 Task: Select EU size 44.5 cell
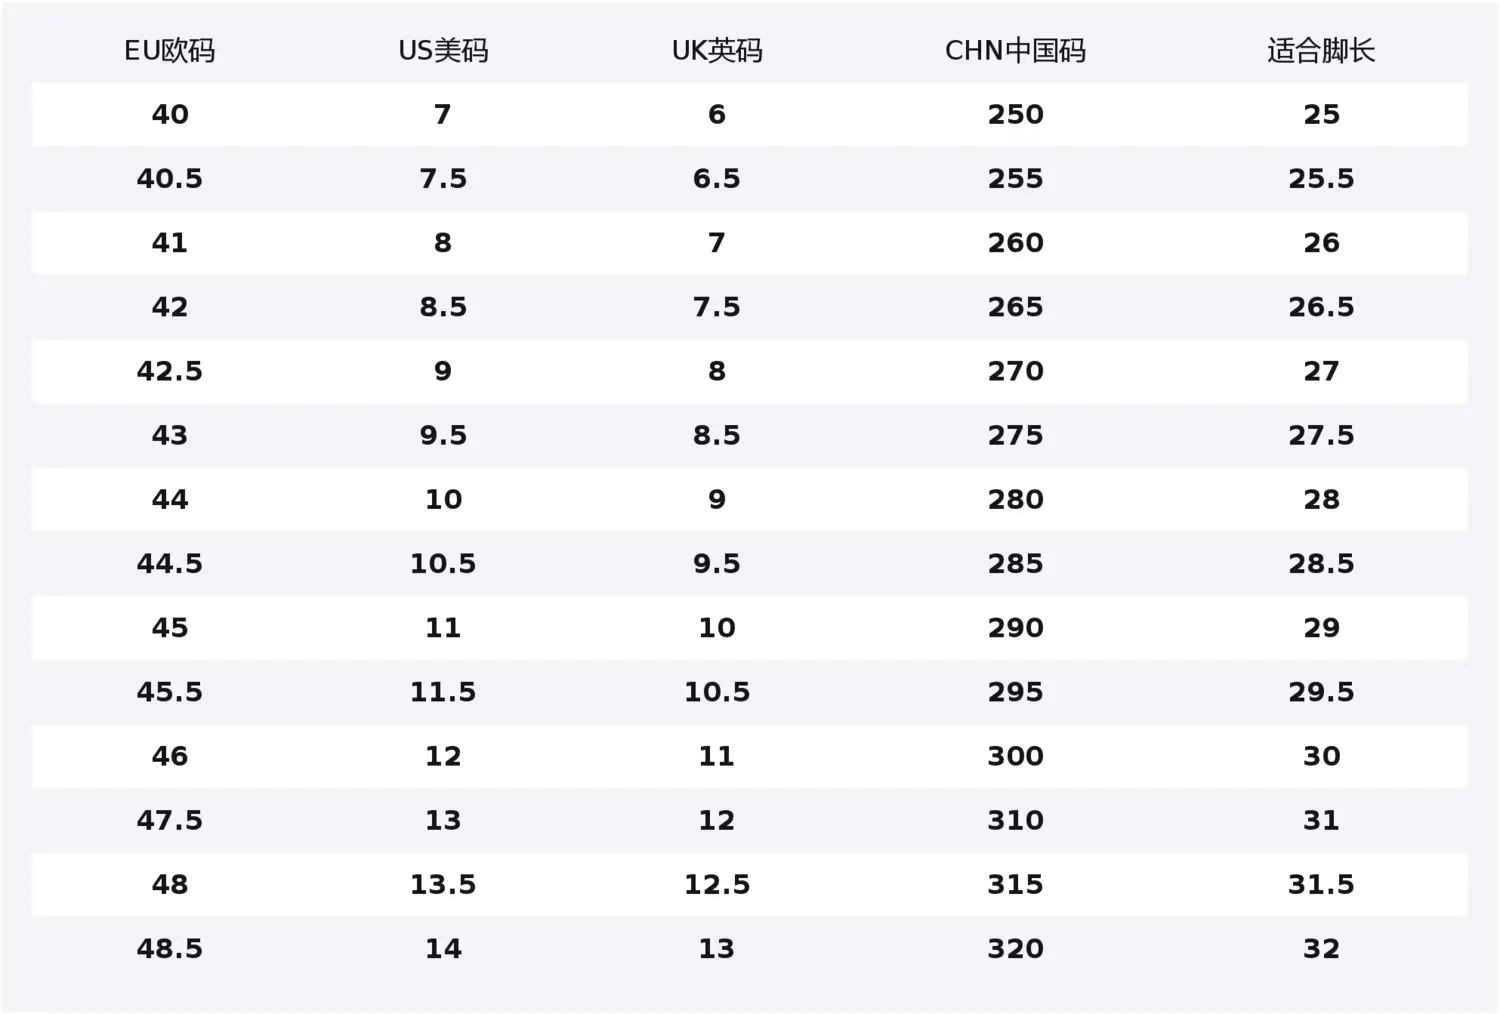[170, 563]
